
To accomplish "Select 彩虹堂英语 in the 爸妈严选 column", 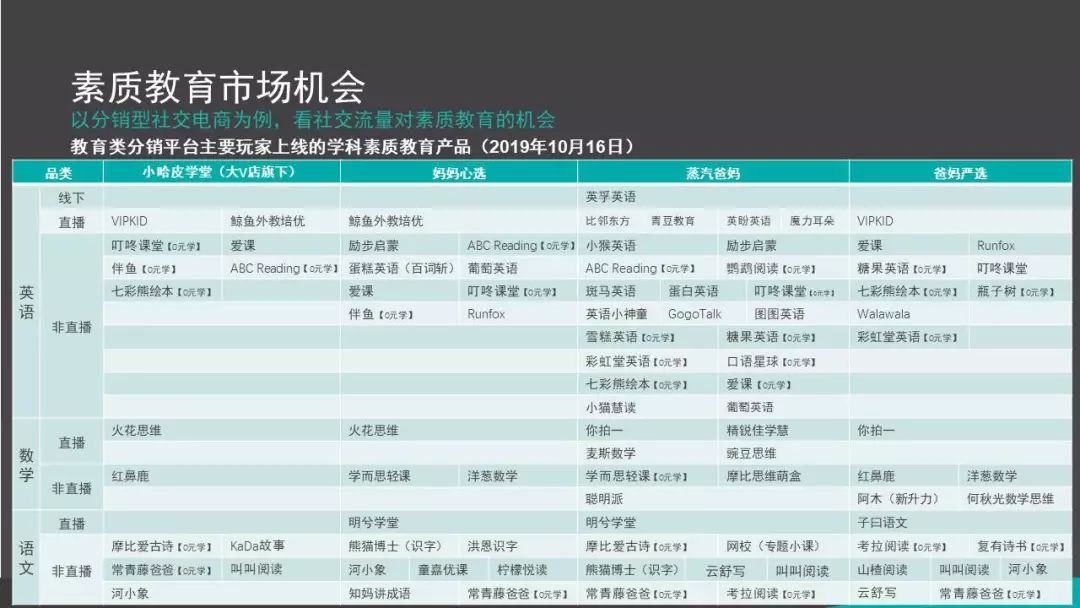I will (908, 337).
